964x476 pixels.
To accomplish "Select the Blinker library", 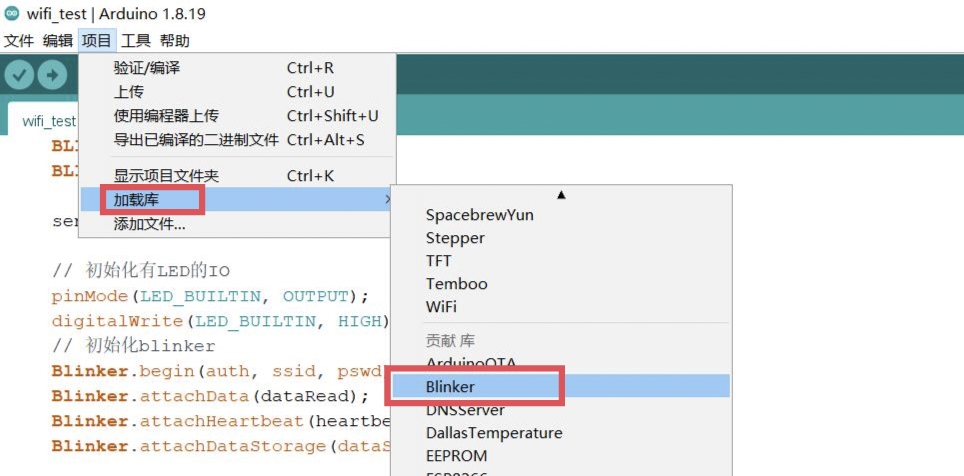I will [450, 386].
